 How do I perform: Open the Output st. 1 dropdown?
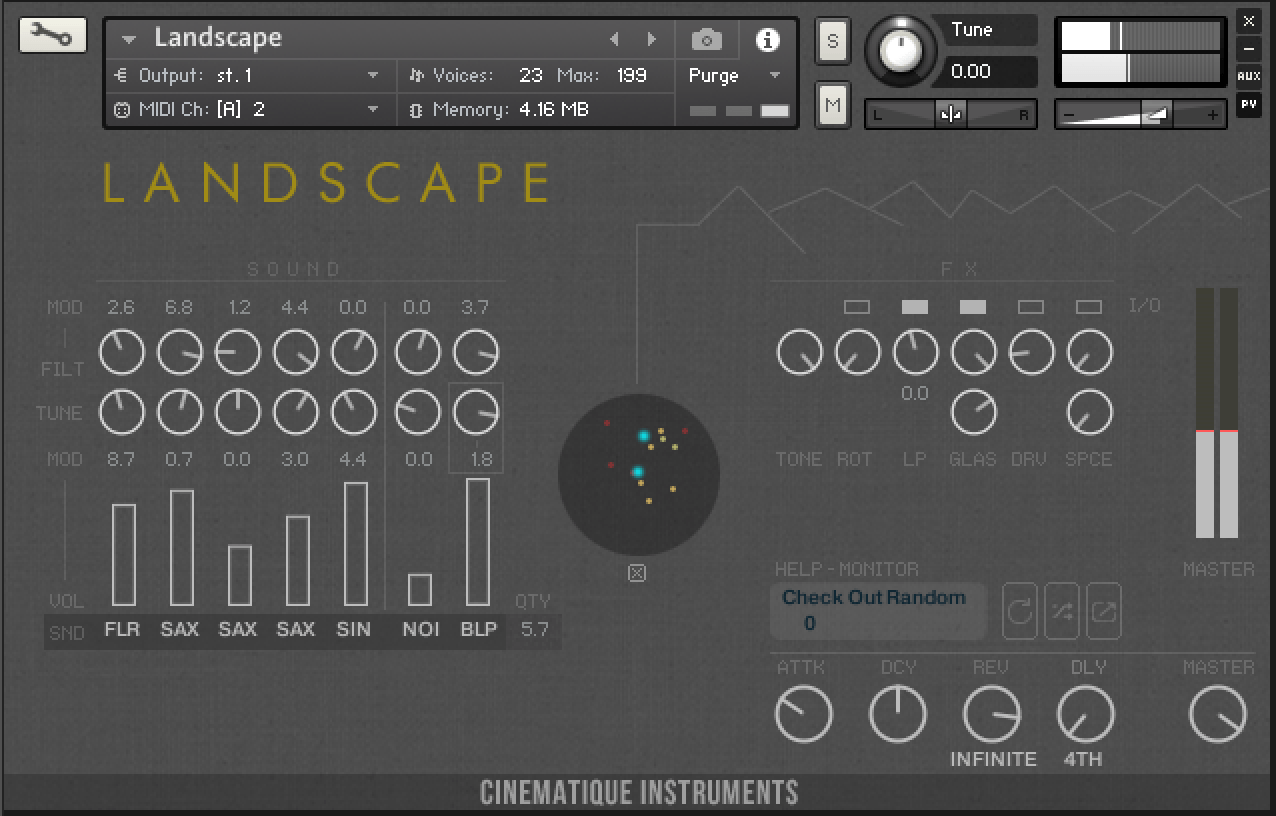coord(246,75)
